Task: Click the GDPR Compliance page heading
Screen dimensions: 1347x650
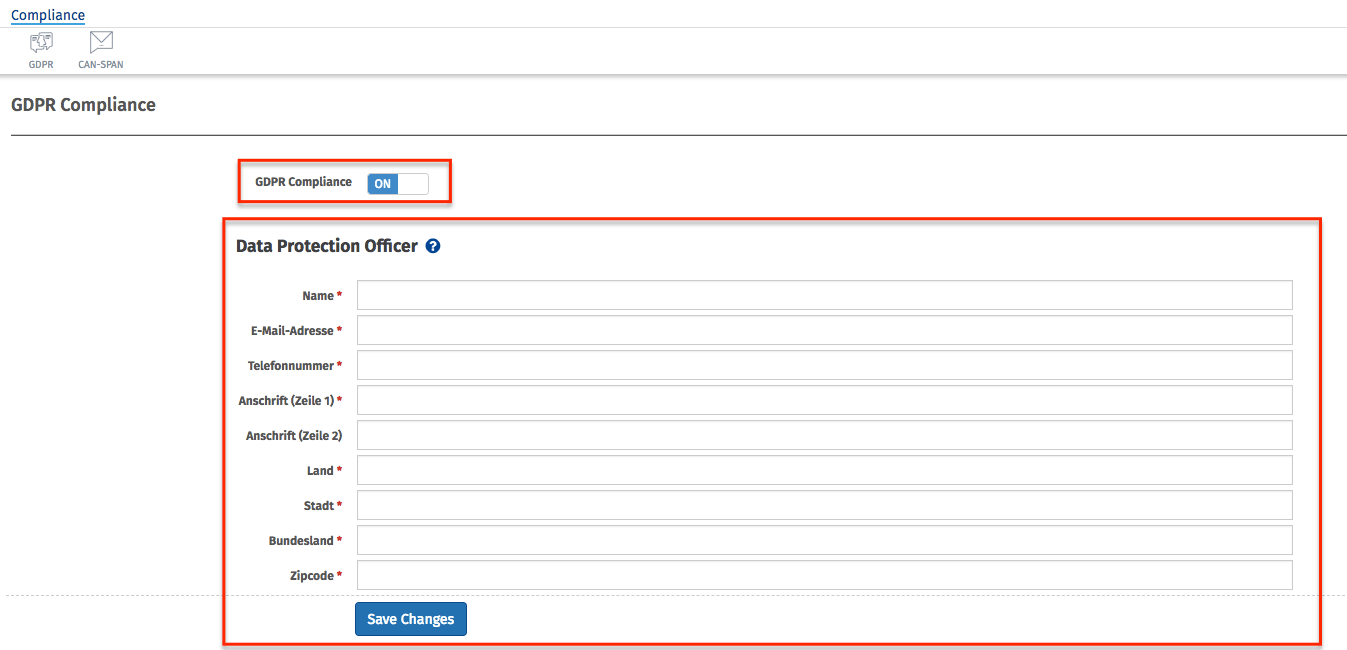Action: coord(83,104)
